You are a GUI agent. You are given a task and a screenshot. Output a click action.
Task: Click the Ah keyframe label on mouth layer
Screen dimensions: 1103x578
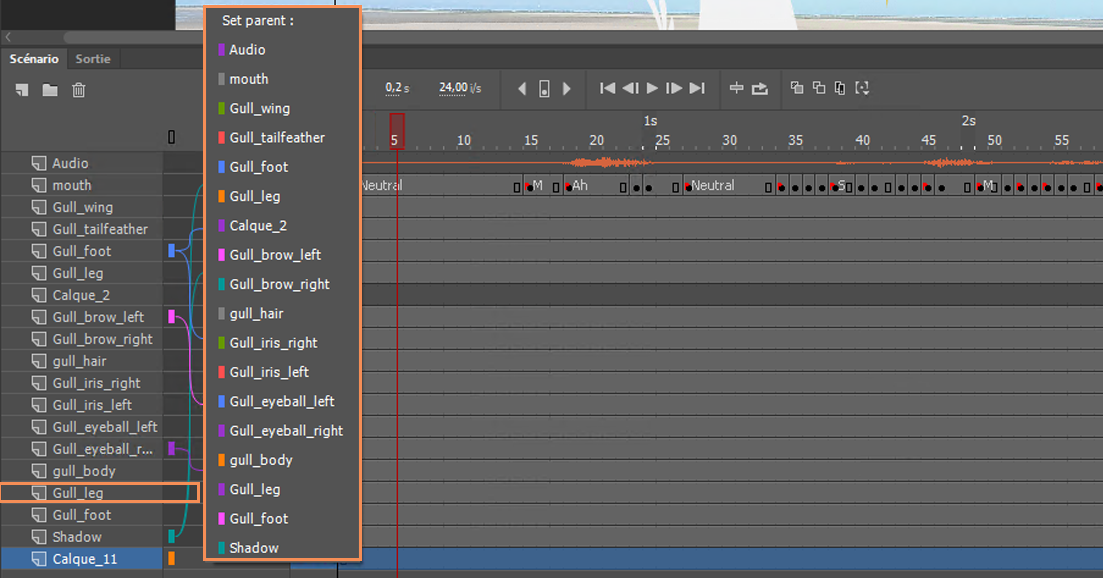[x=580, y=186]
